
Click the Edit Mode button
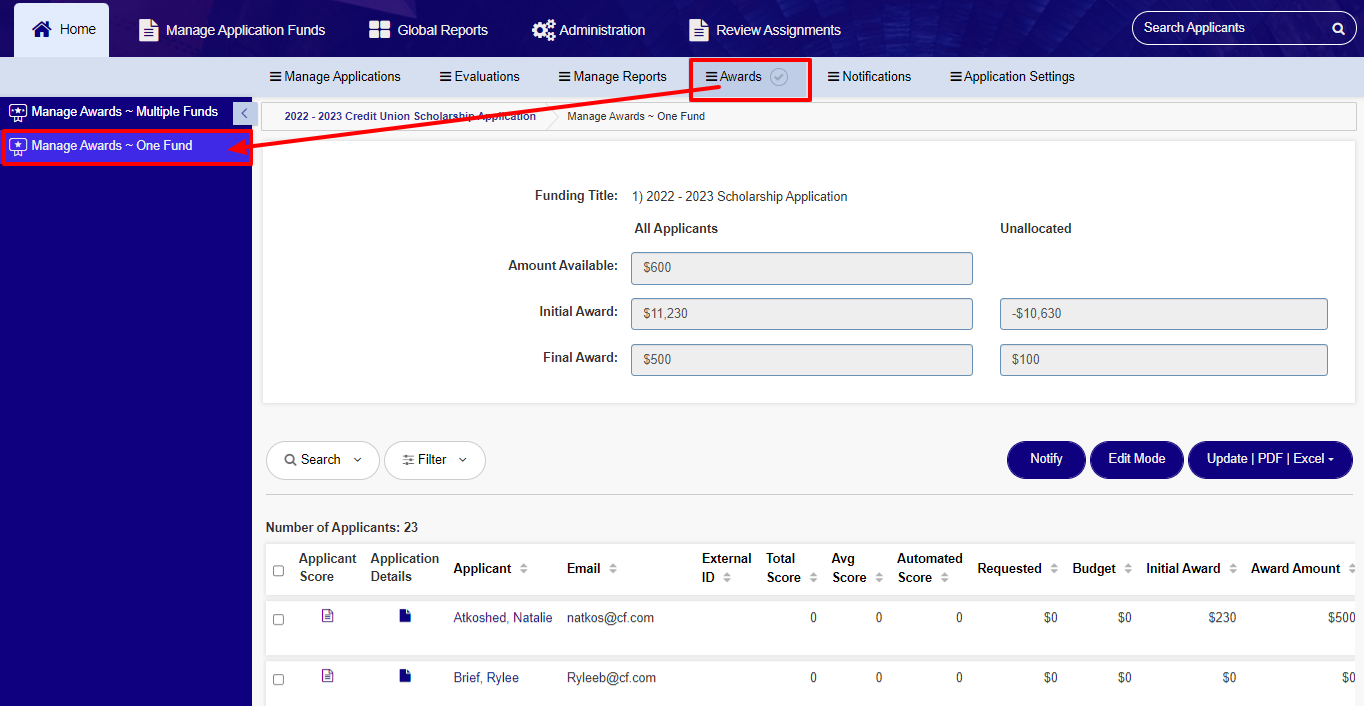coord(1137,459)
